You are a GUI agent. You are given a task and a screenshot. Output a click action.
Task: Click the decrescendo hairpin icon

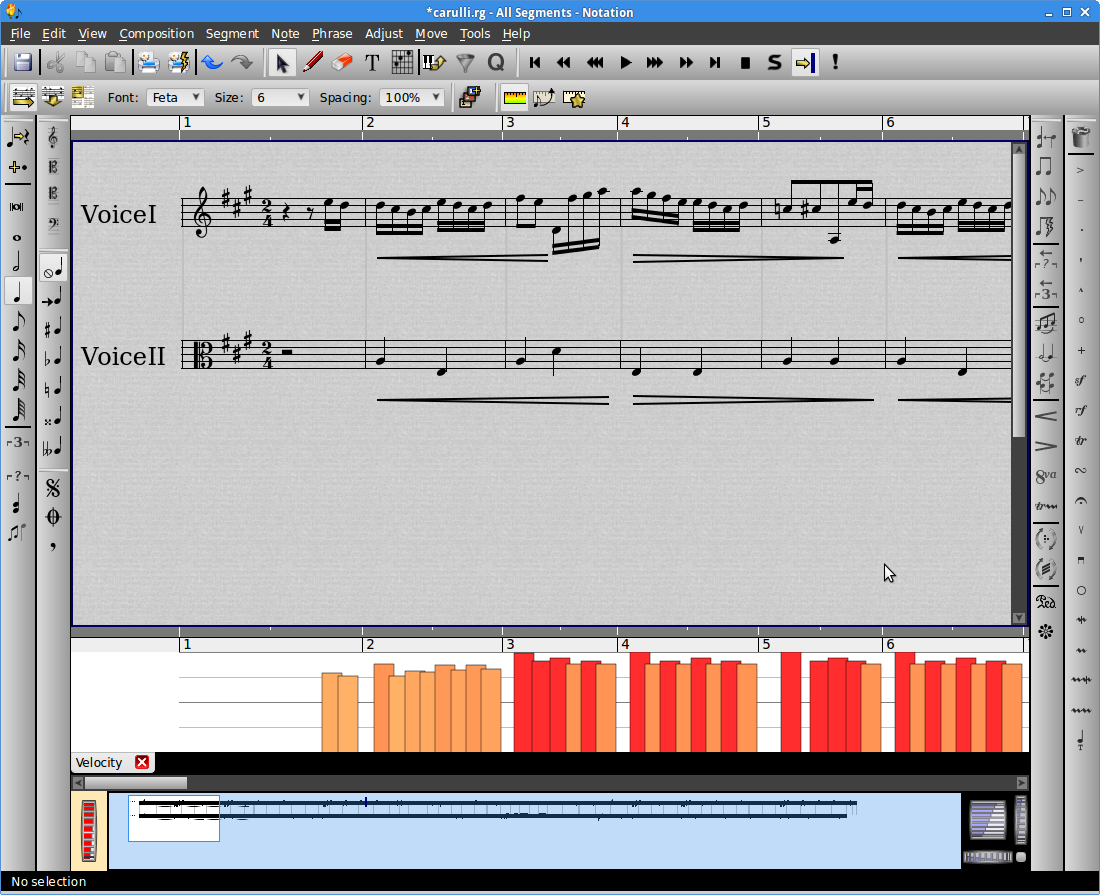[x=1045, y=446]
